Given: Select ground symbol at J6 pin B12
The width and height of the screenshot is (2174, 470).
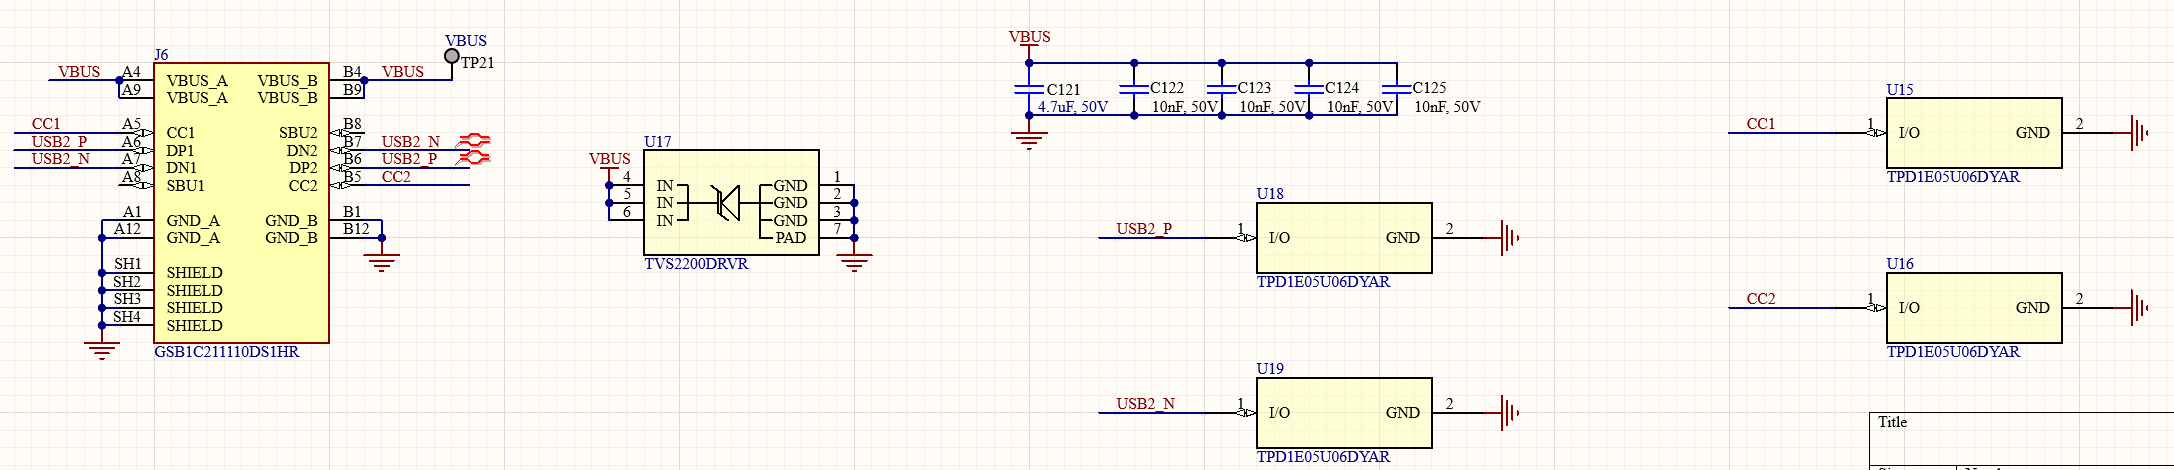Looking at the screenshot, I should pos(382,262).
